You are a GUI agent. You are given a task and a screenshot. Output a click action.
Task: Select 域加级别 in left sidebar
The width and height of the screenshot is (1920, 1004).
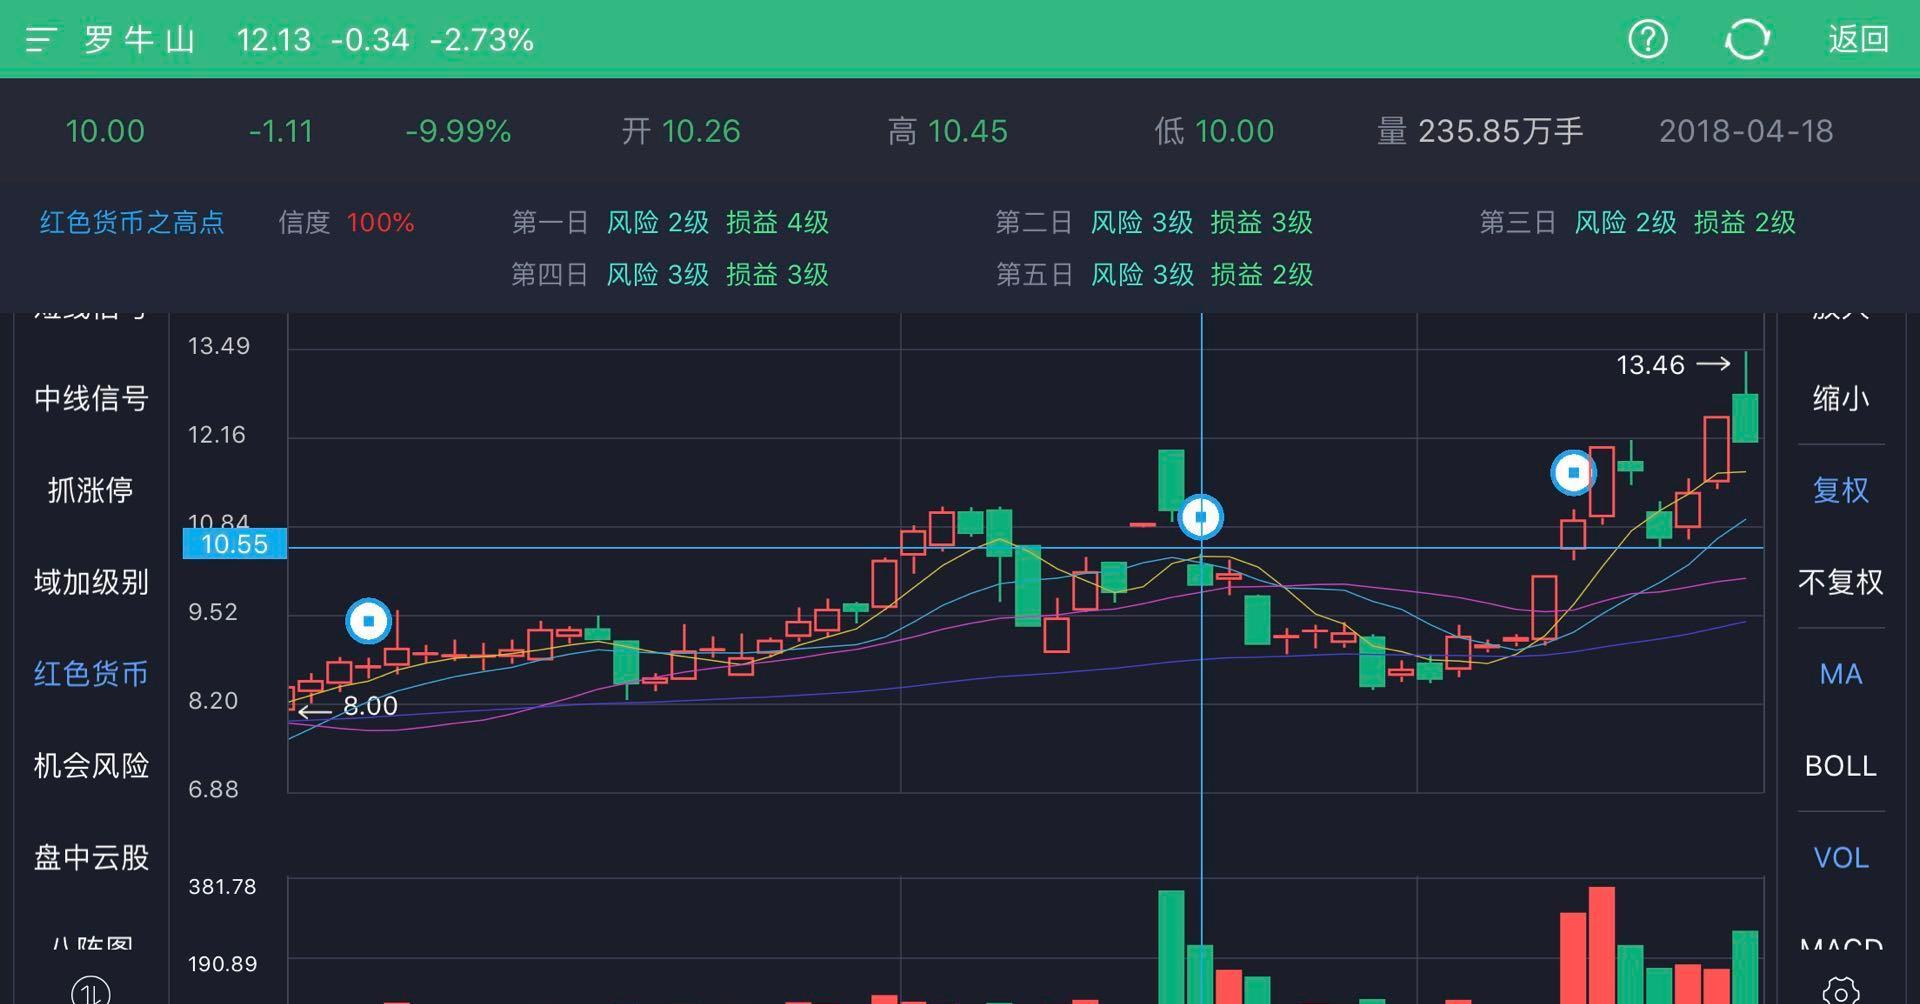91,582
